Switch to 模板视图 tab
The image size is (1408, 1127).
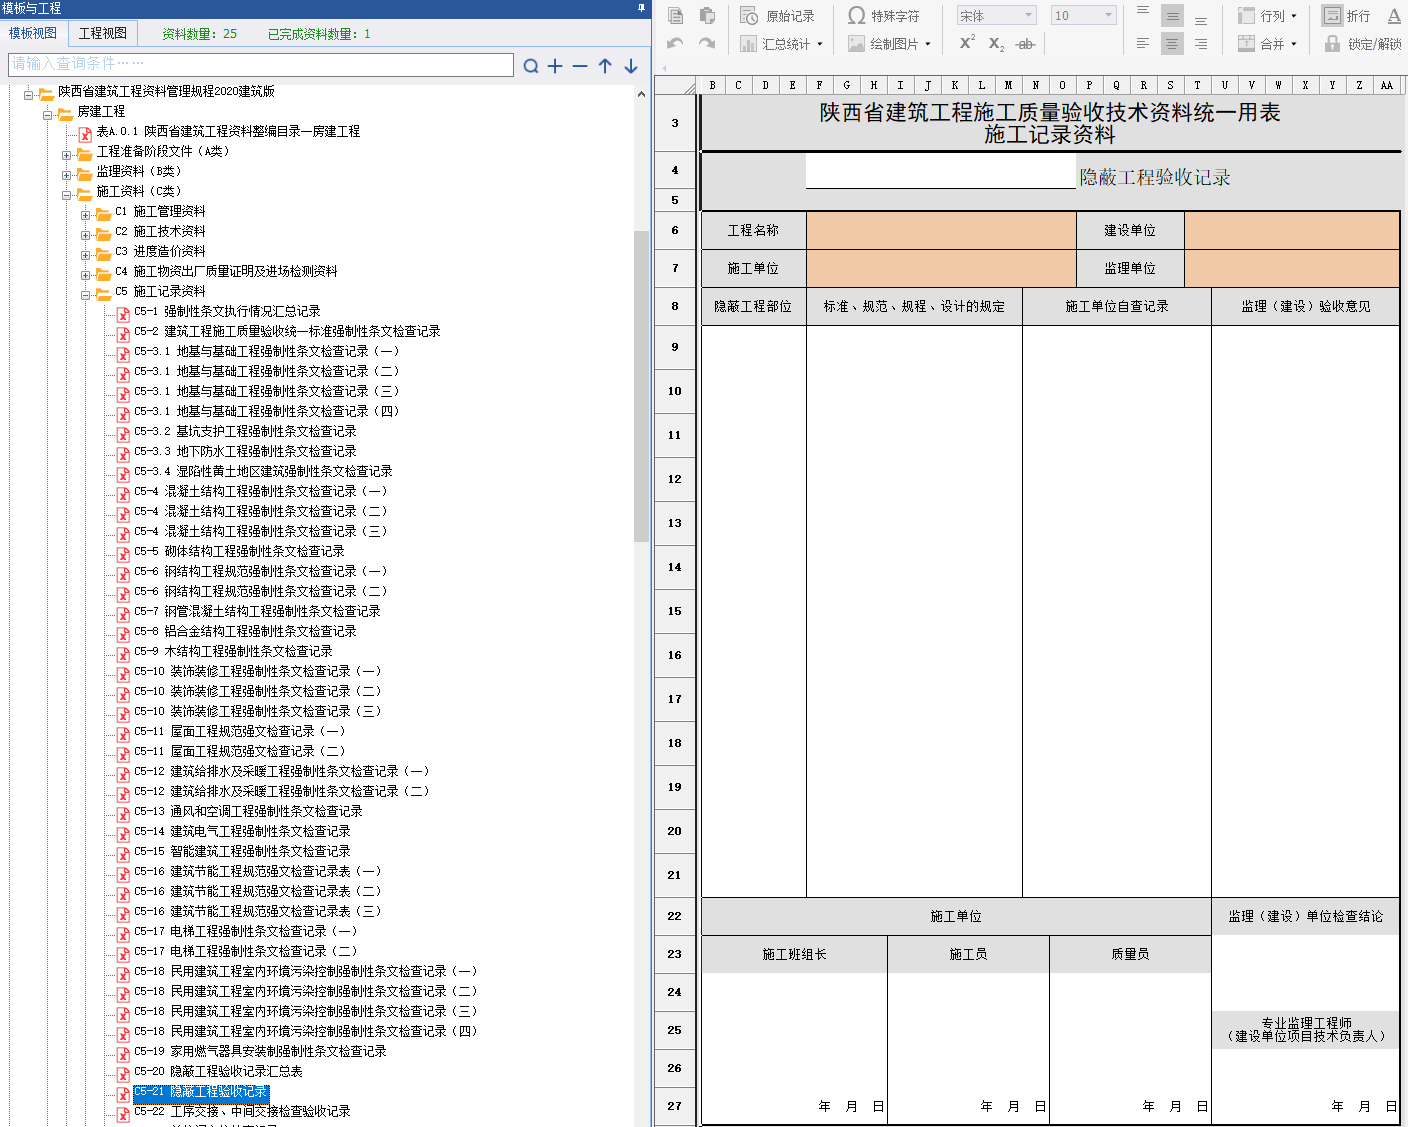pos(33,33)
